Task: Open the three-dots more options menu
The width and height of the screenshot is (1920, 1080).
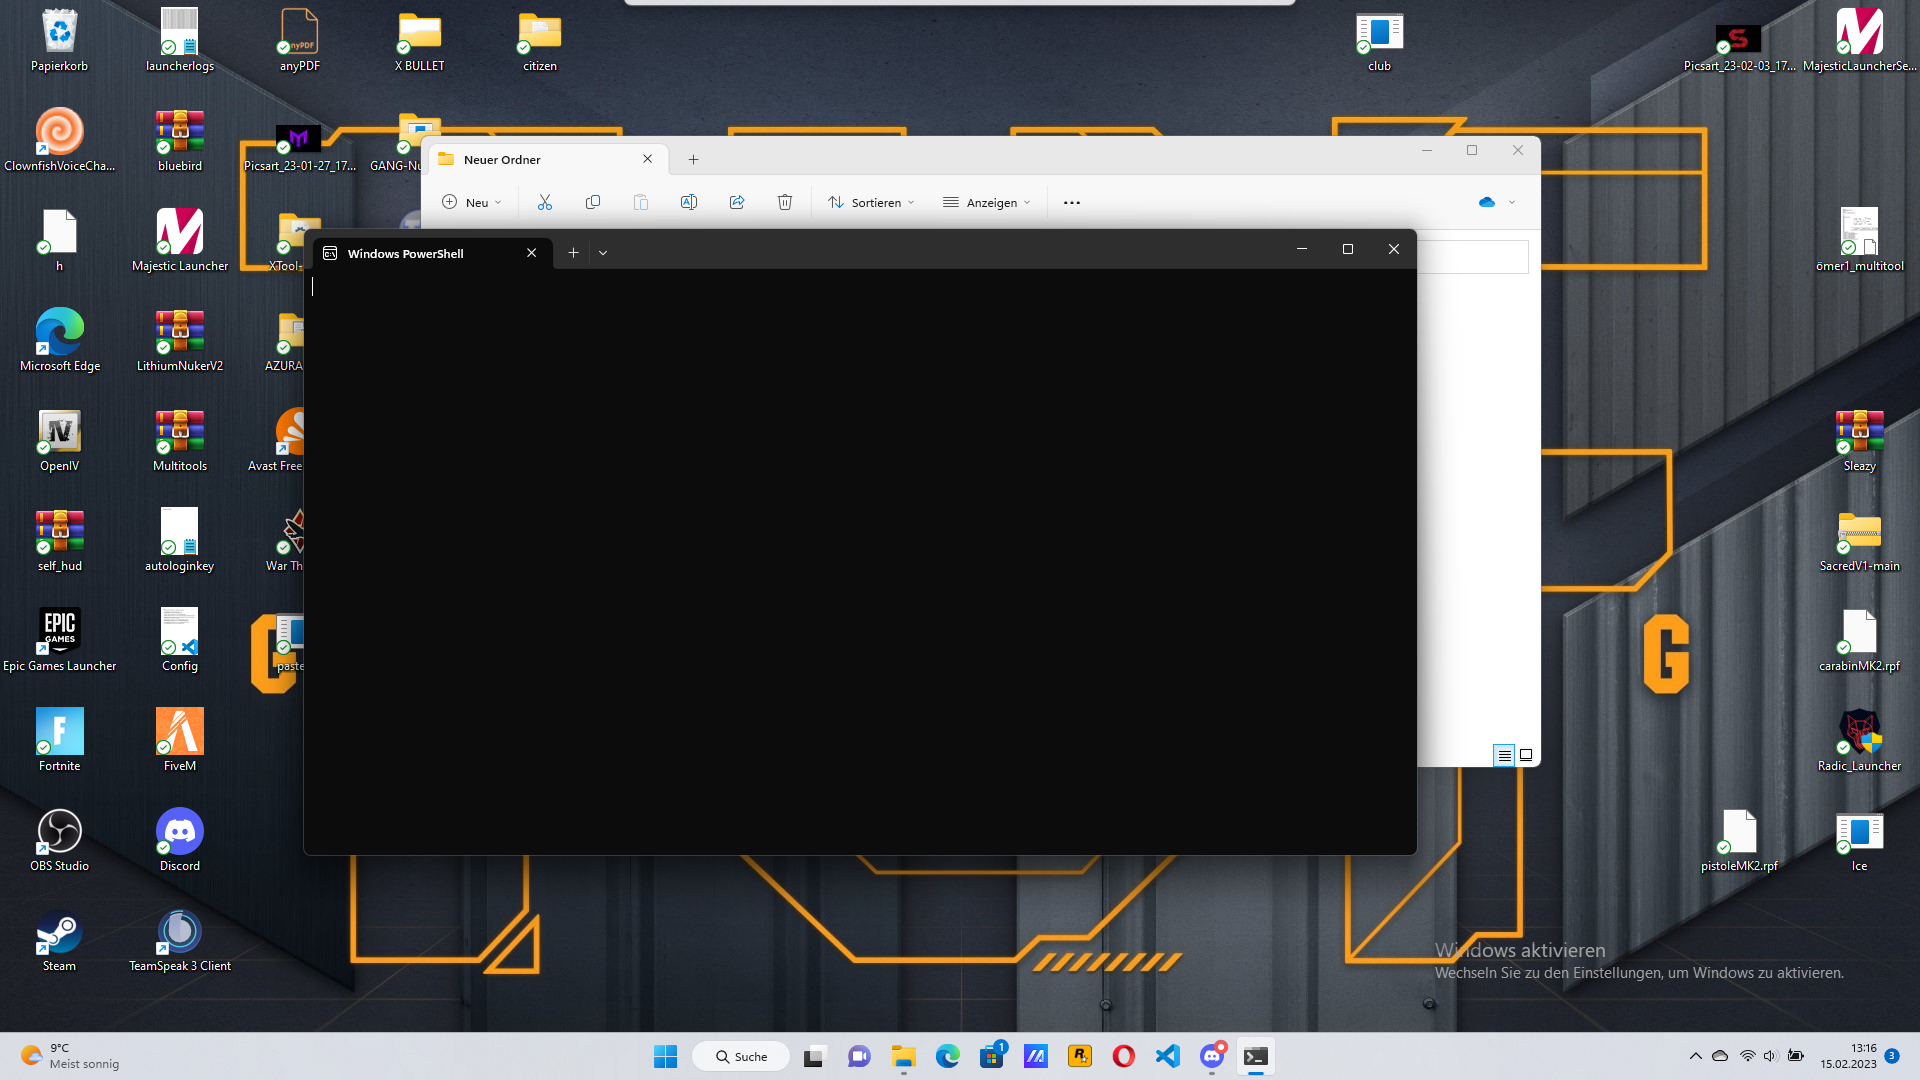Action: click(1072, 202)
